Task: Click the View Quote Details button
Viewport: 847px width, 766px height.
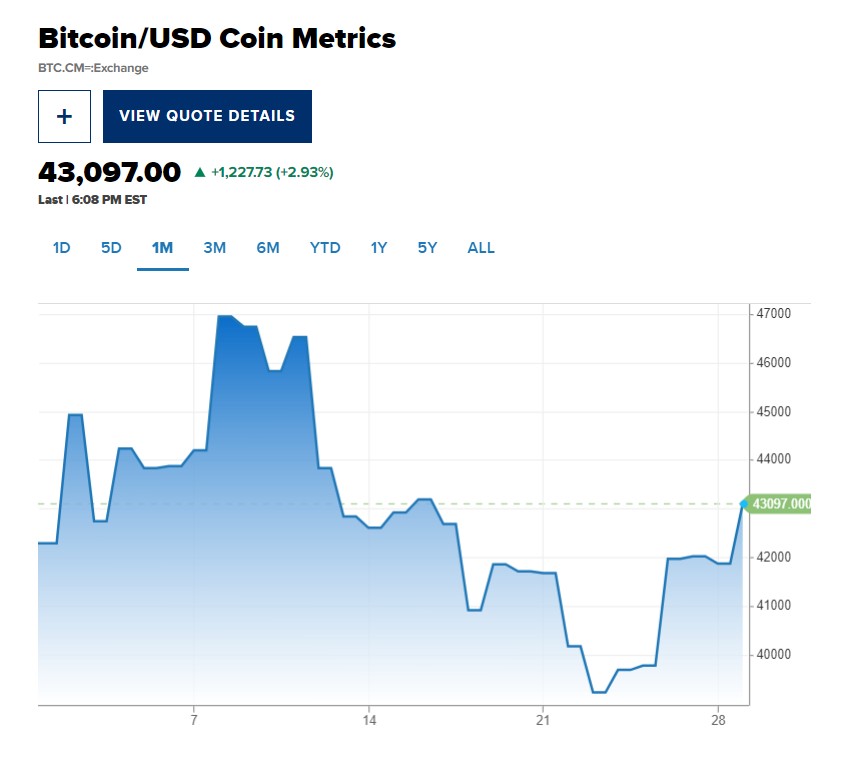Action: tap(207, 116)
